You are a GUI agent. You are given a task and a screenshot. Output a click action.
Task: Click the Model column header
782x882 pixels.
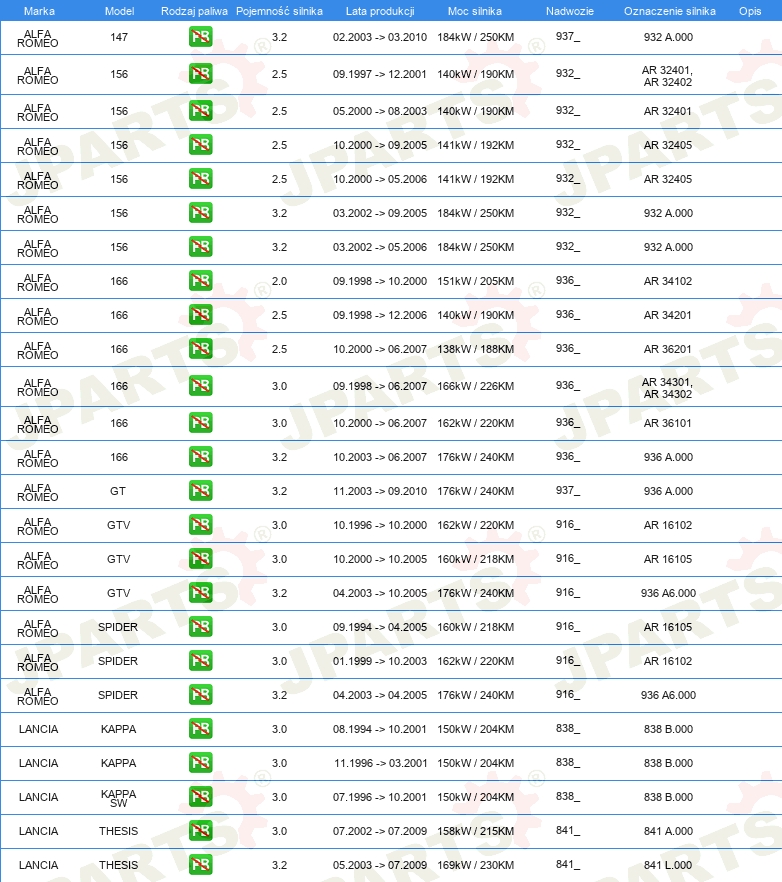[119, 11]
